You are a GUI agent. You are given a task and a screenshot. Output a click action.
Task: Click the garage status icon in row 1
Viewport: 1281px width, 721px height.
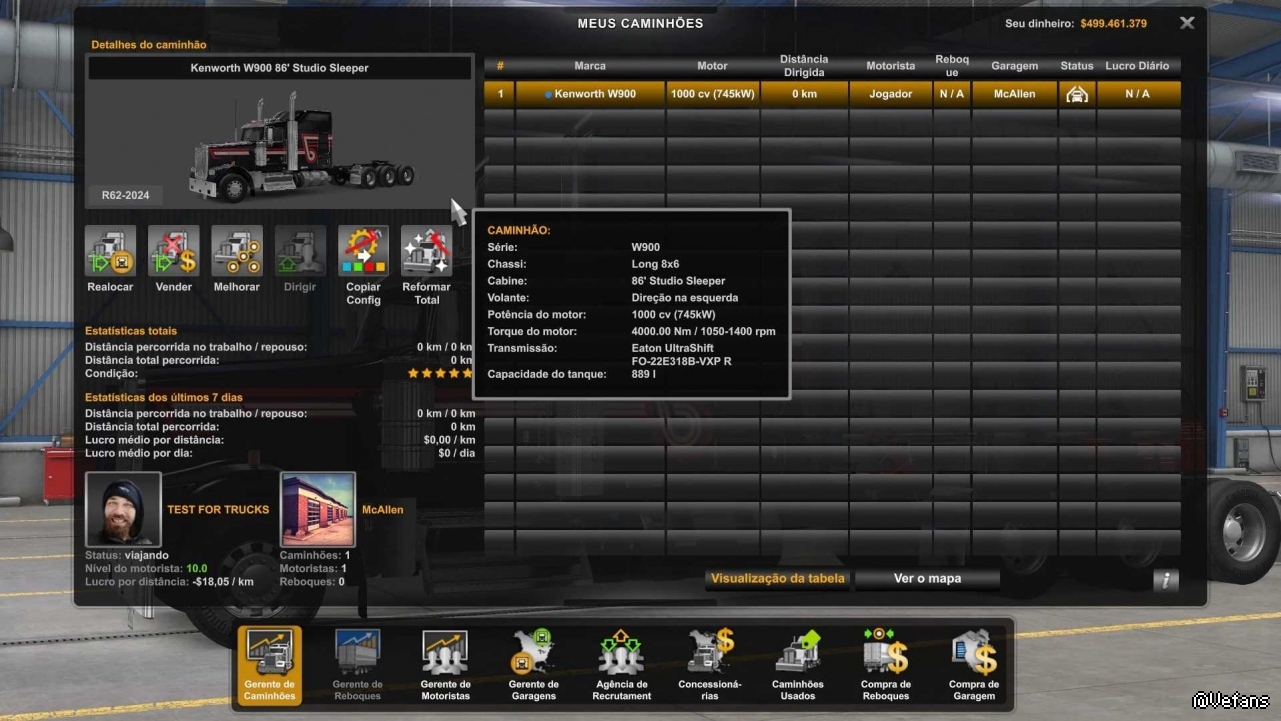1077,94
